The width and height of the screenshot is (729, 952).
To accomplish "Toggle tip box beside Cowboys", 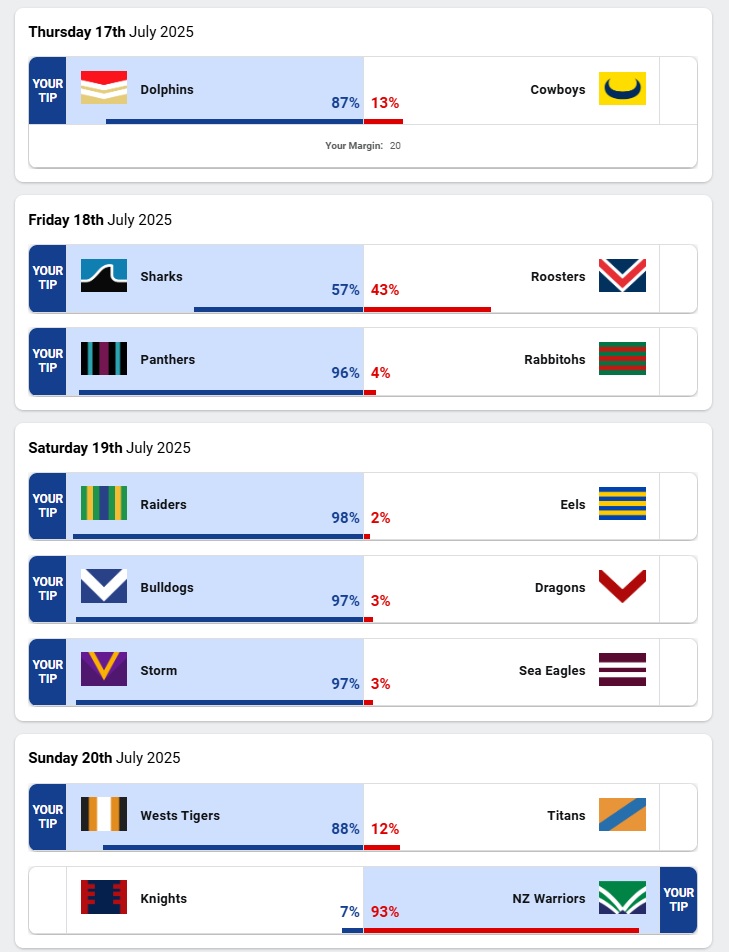I will [x=678, y=90].
